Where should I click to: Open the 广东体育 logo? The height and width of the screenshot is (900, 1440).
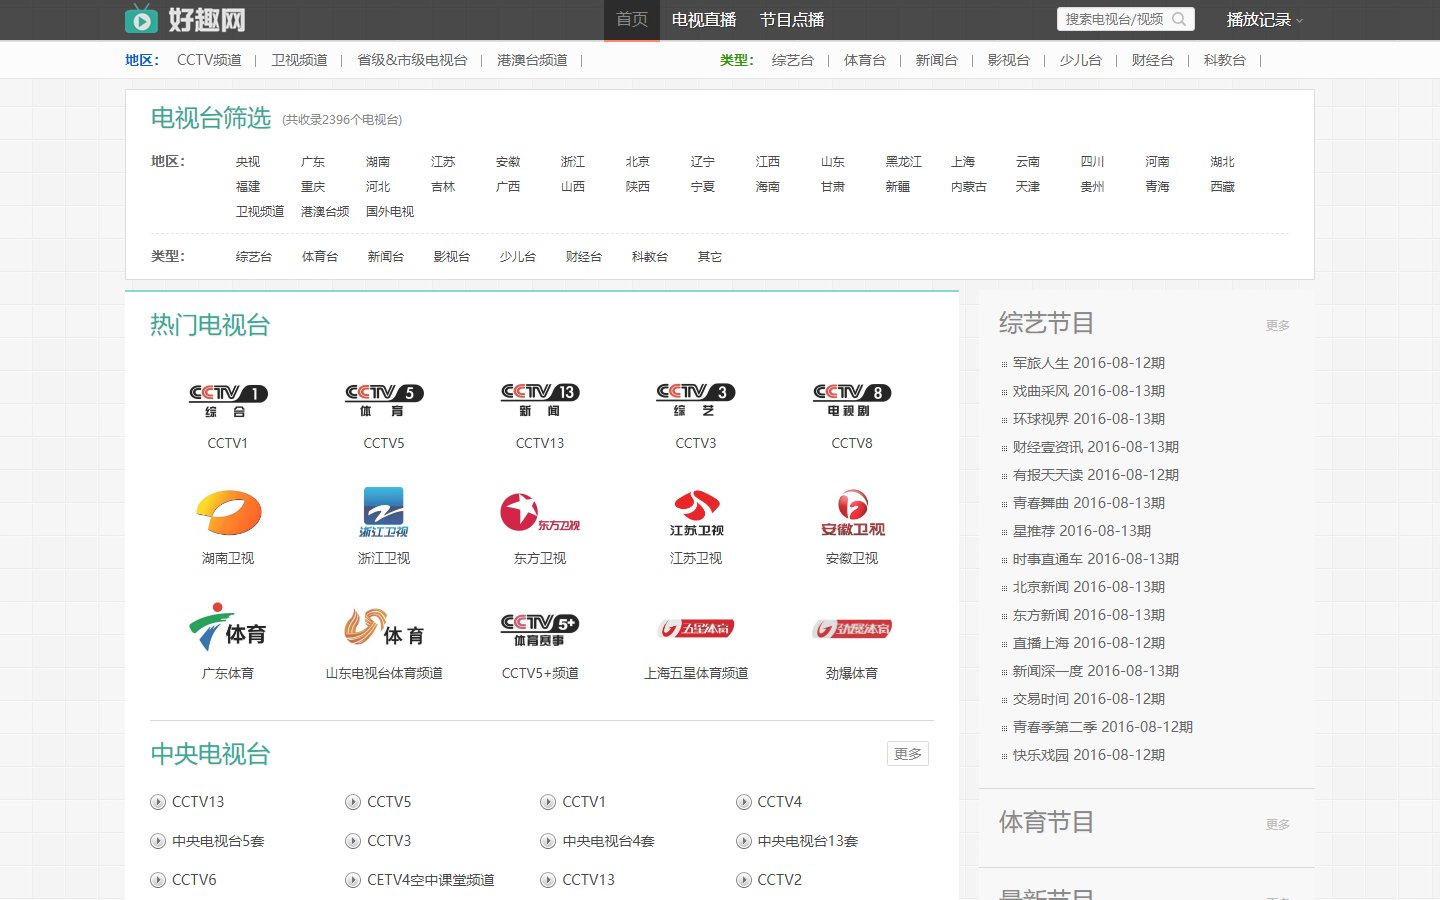228,628
